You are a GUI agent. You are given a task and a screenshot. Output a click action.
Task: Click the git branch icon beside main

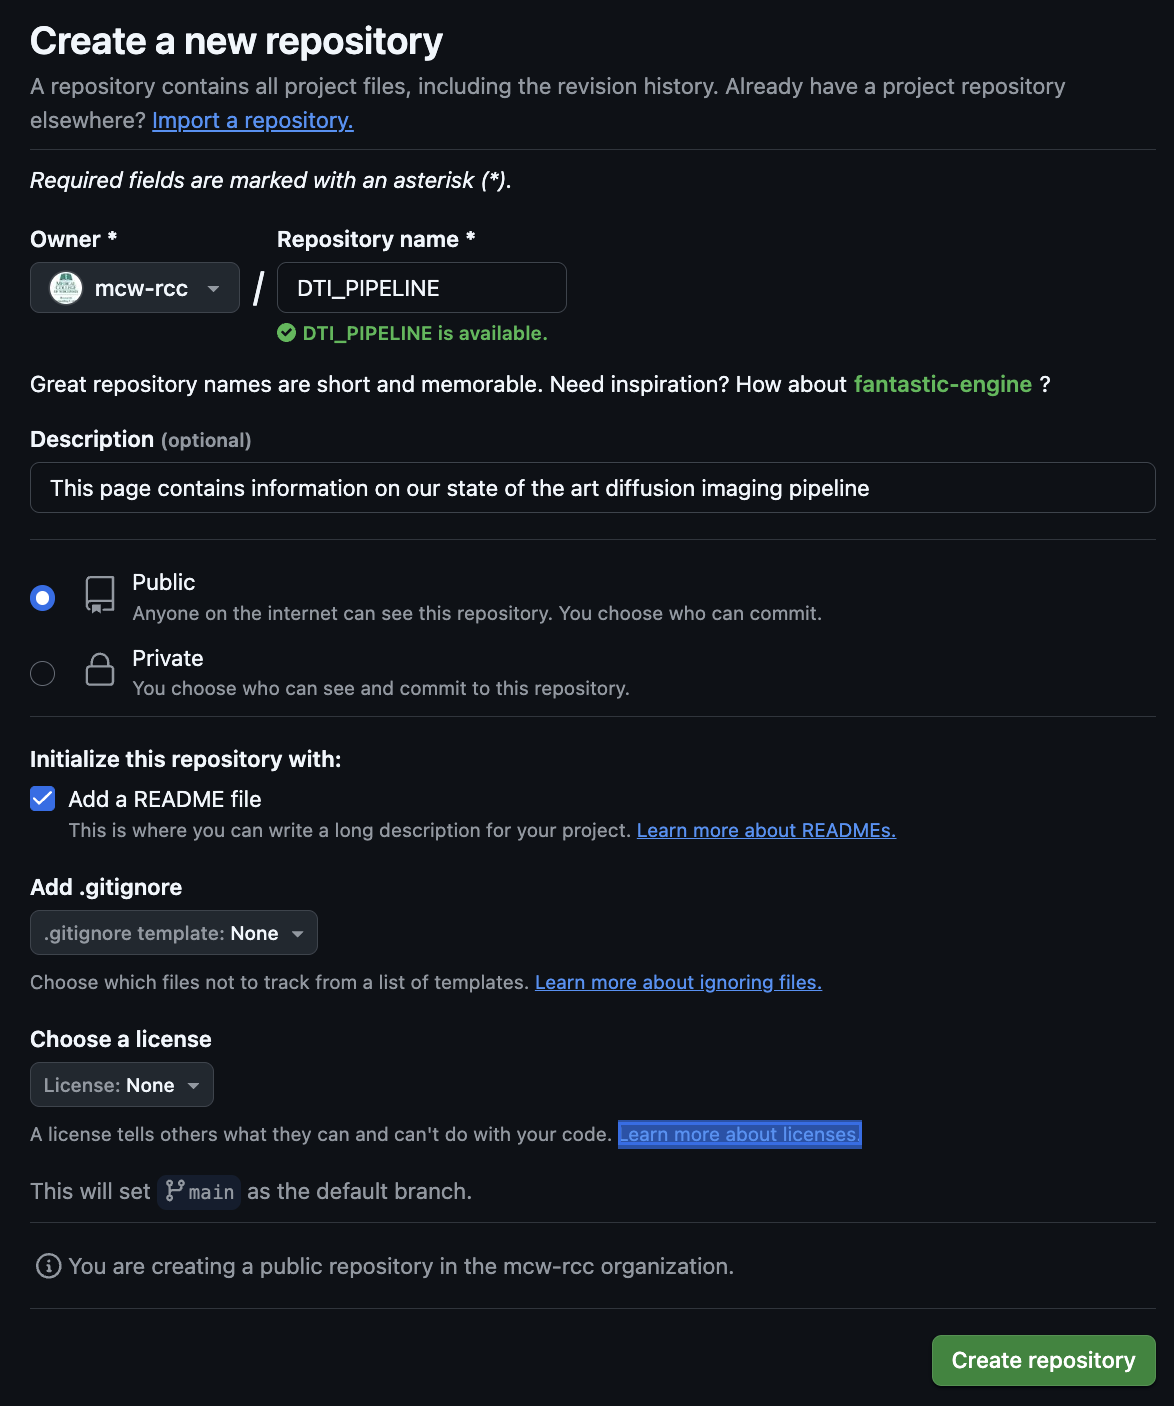pos(175,1191)
